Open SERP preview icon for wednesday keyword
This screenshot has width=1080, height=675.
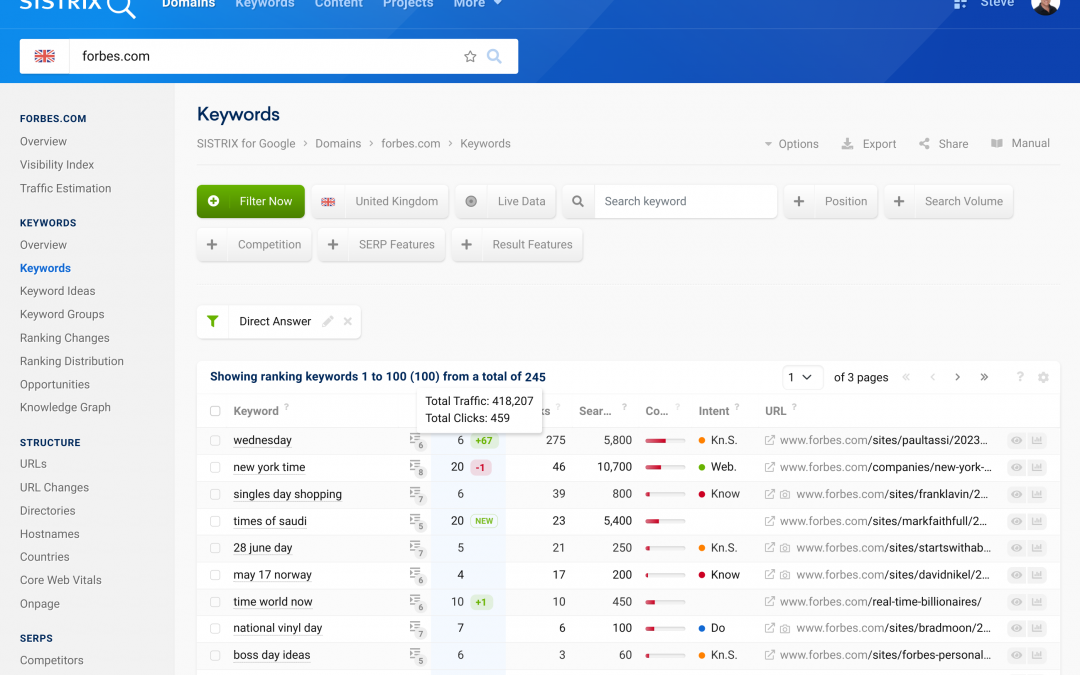(416, 441)
